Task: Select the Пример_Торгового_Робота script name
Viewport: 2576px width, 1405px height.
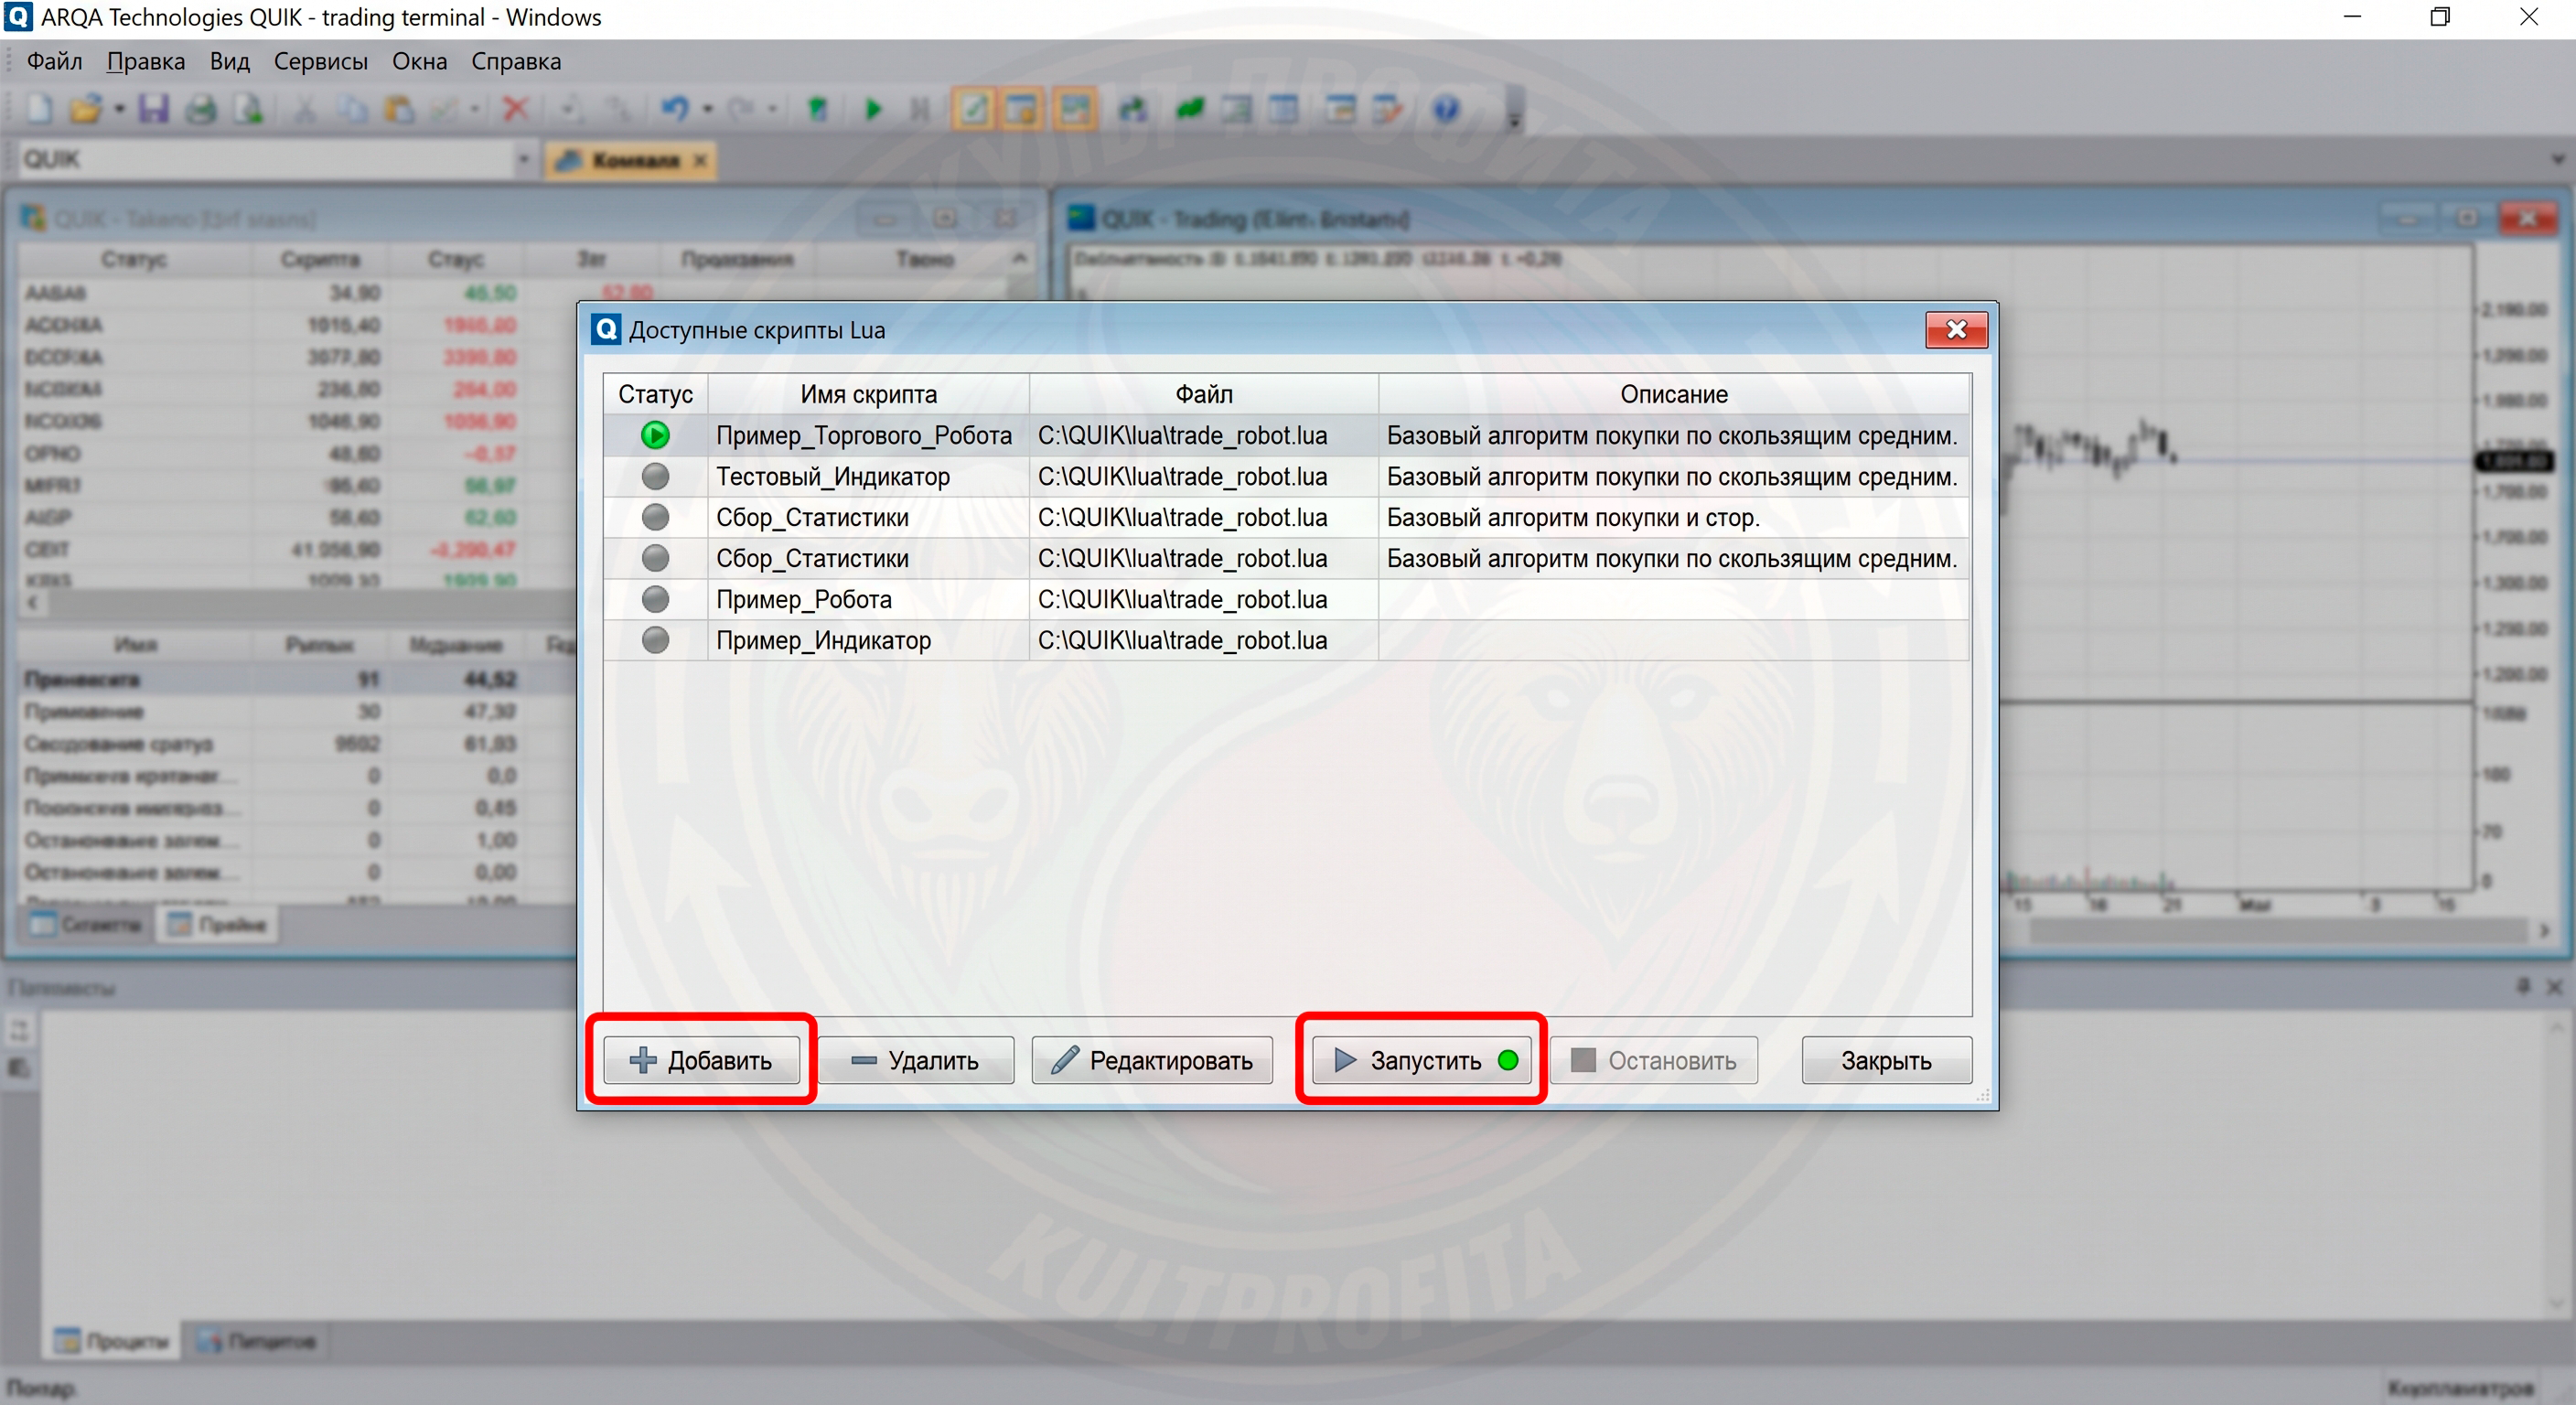Action: (x=864, y=435)
